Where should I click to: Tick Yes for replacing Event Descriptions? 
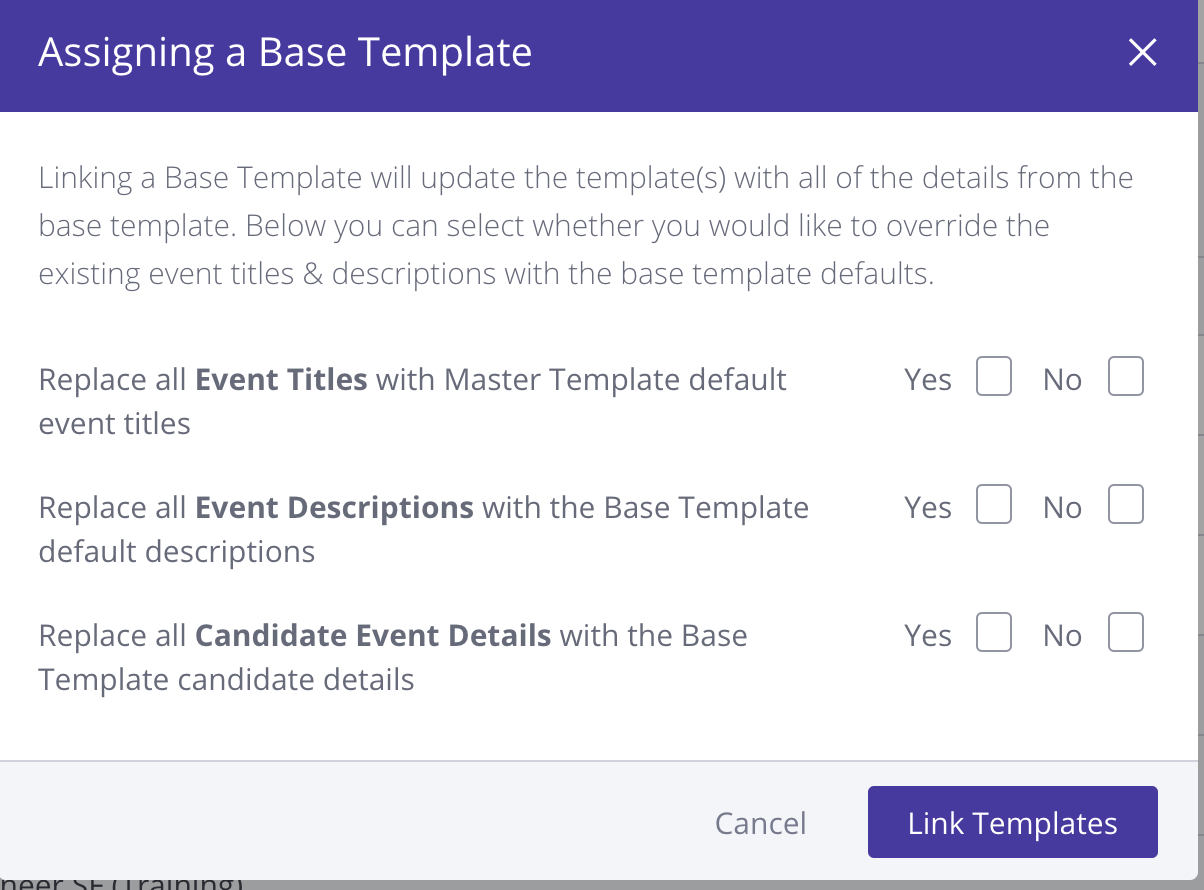[x=994, y=506]
